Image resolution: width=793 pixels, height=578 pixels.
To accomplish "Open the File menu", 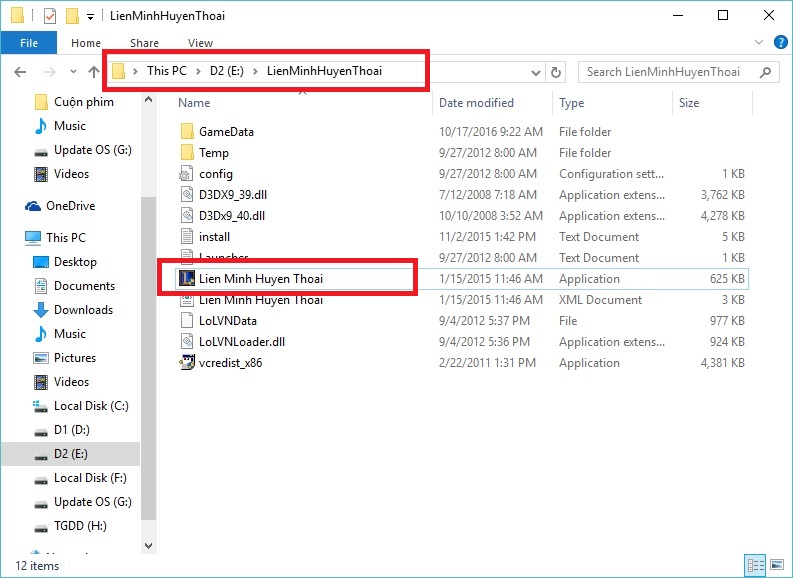I will pos(29,43).
